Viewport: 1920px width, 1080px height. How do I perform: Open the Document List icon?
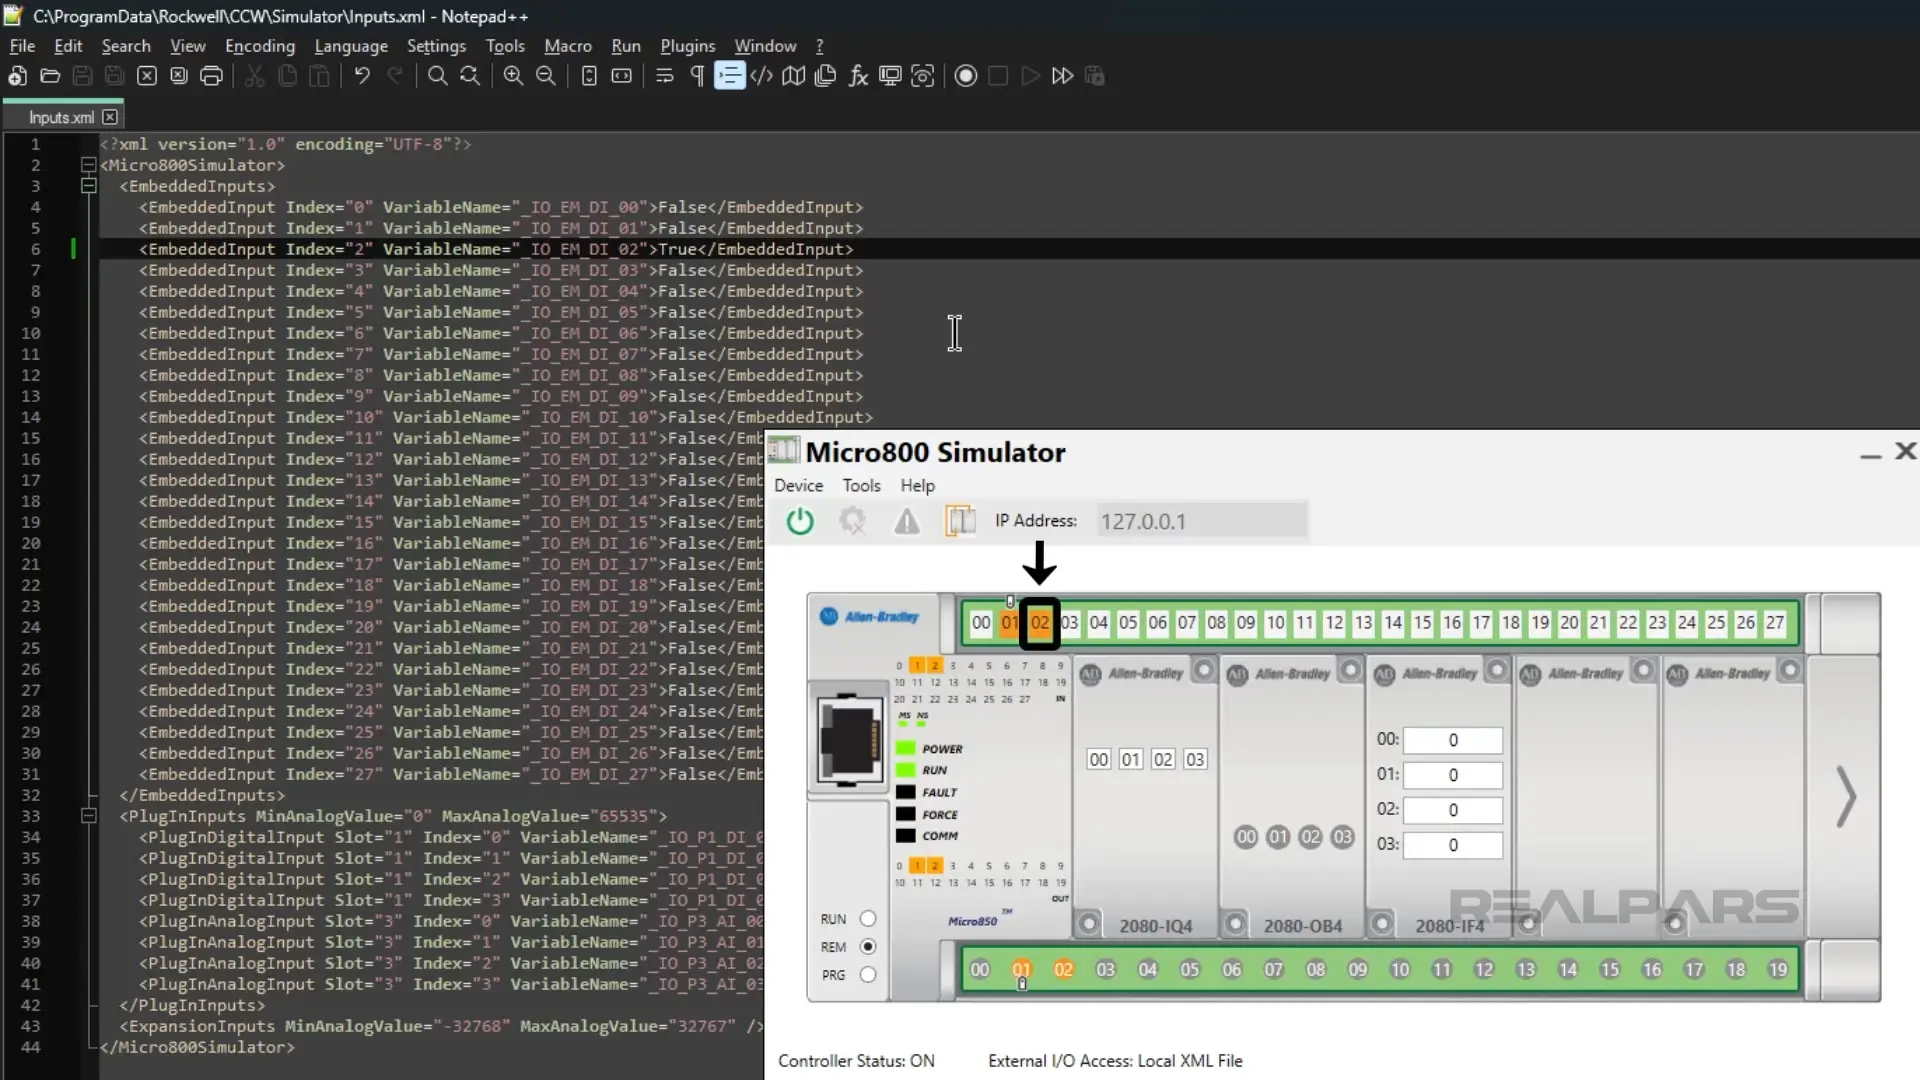pyautogui.click(x=825, y=76)
